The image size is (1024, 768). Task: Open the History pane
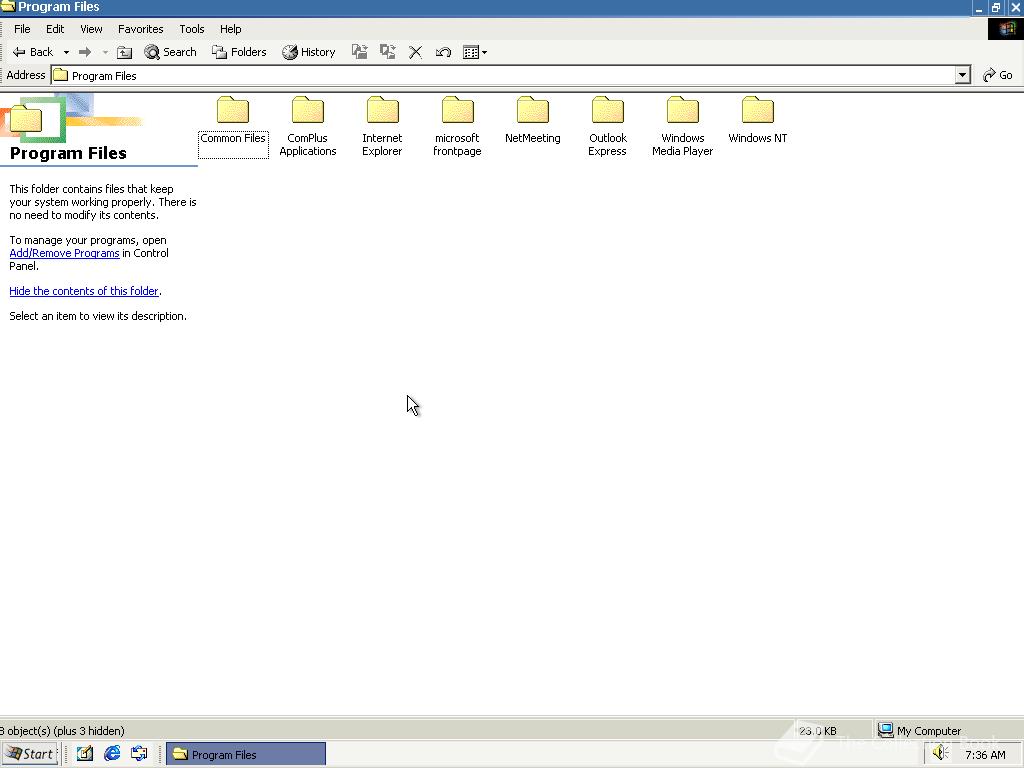308,52
